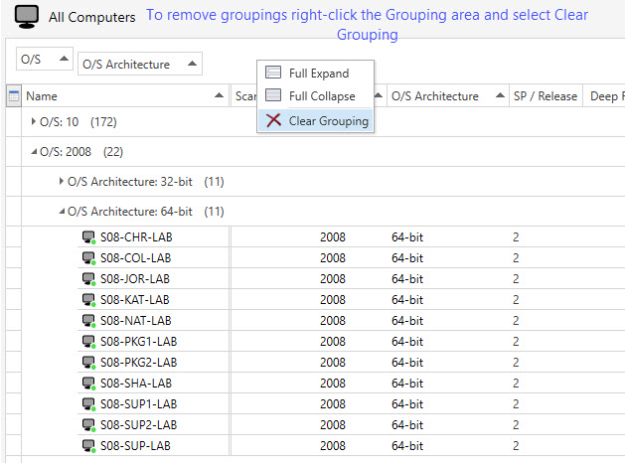Click 64-bit cell for S08-SUP-LAB
631x463 pixels.
pyautogui.click(x=407, y=446)
